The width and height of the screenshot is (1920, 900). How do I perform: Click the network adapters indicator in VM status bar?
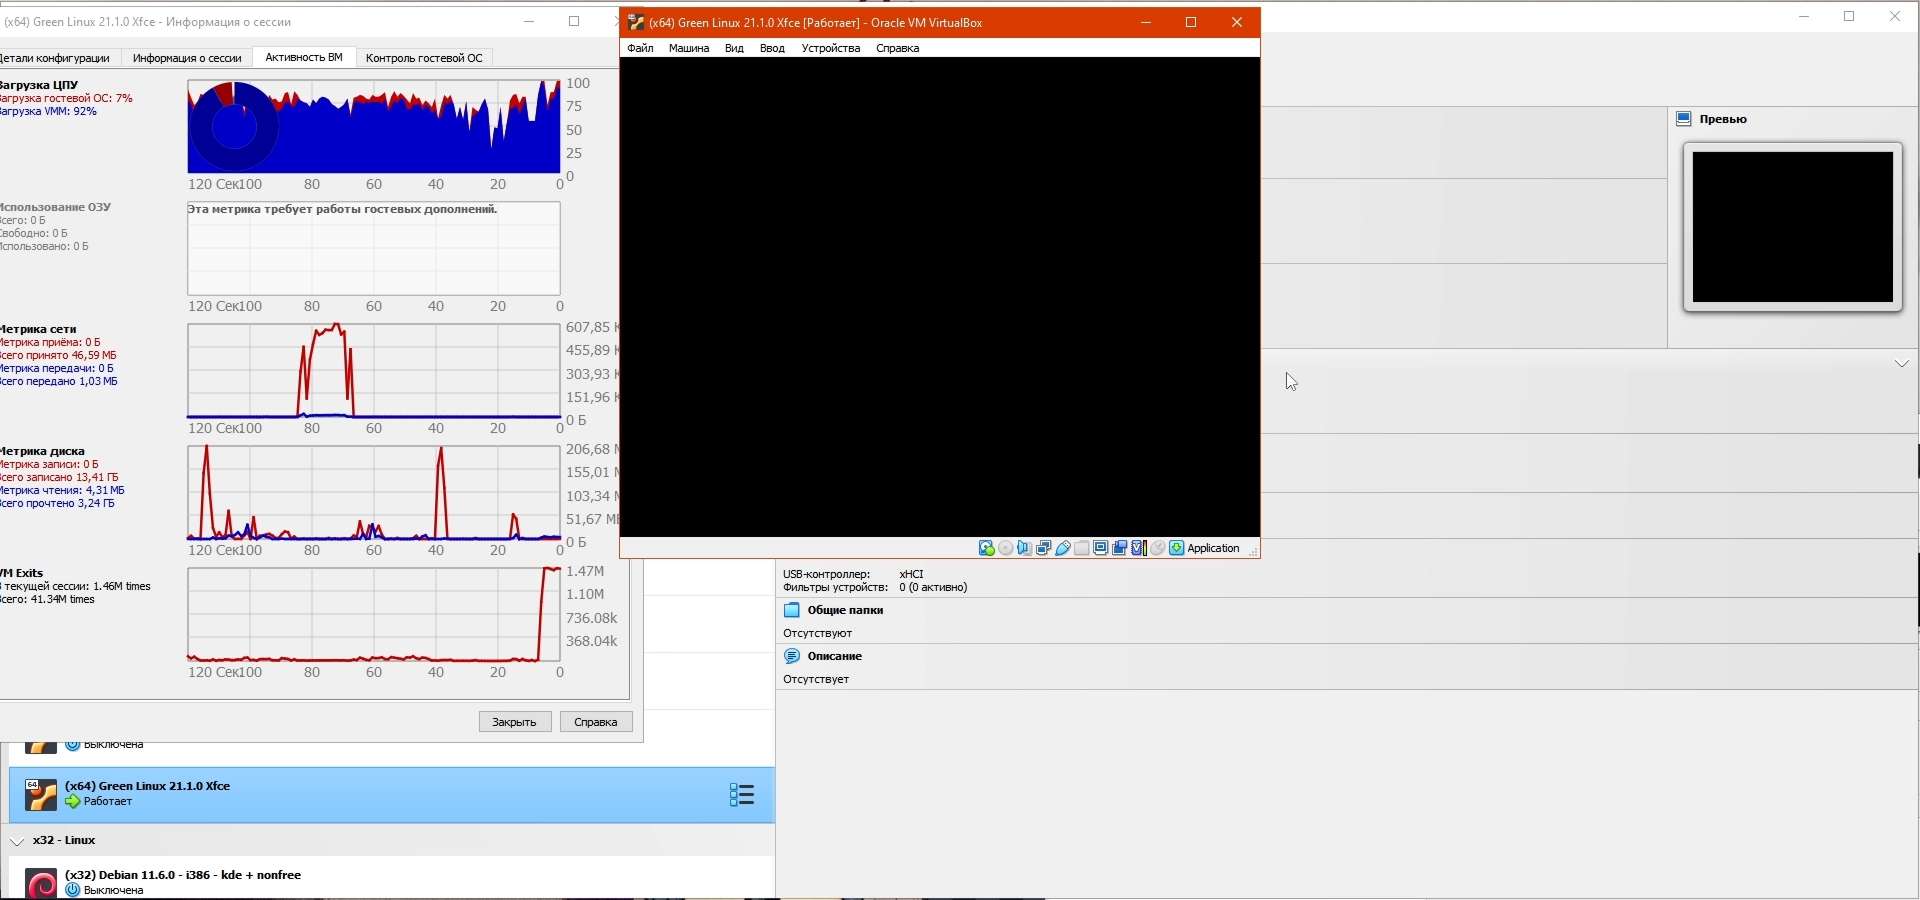1044,548
